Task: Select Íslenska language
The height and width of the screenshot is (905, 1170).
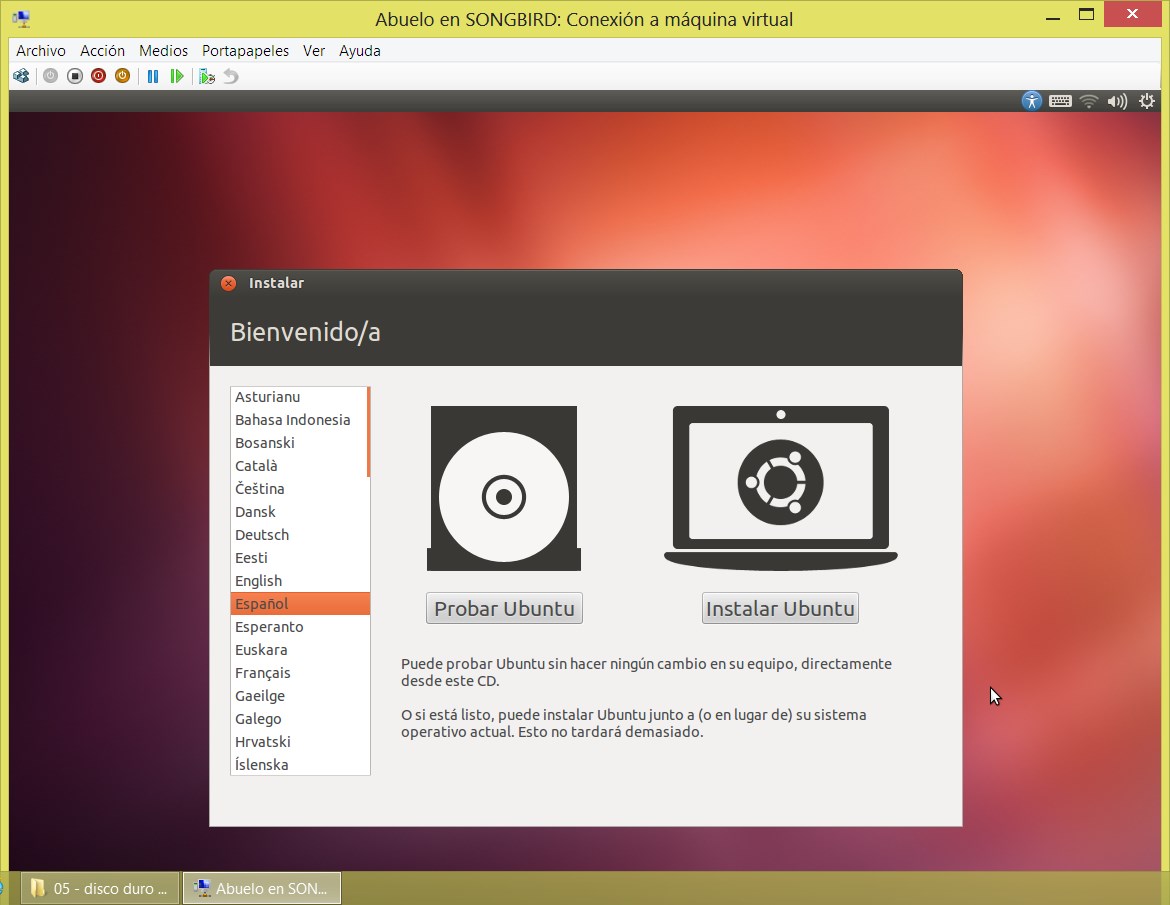Action: coord(299,765)
